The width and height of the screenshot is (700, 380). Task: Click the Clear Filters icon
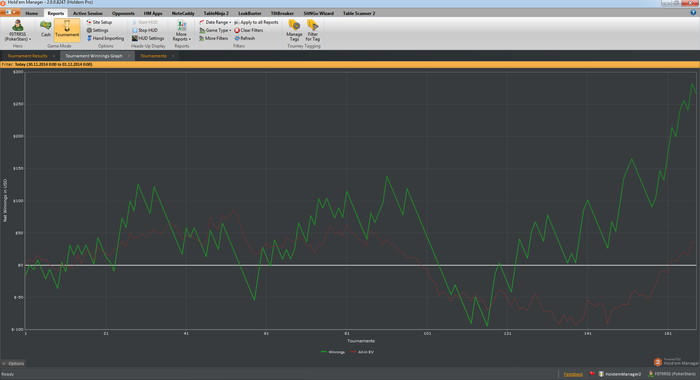click(x=249, y=30)
